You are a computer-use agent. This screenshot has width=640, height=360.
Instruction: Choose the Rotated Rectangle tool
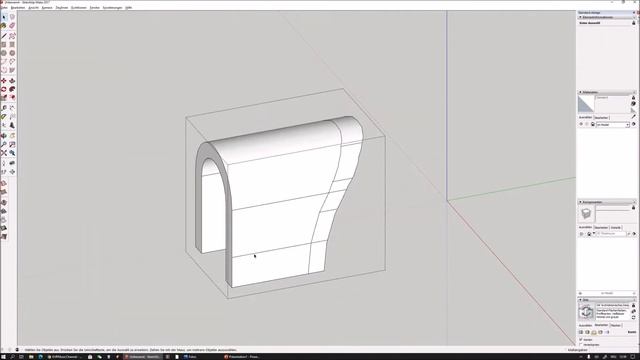point(12,44)
